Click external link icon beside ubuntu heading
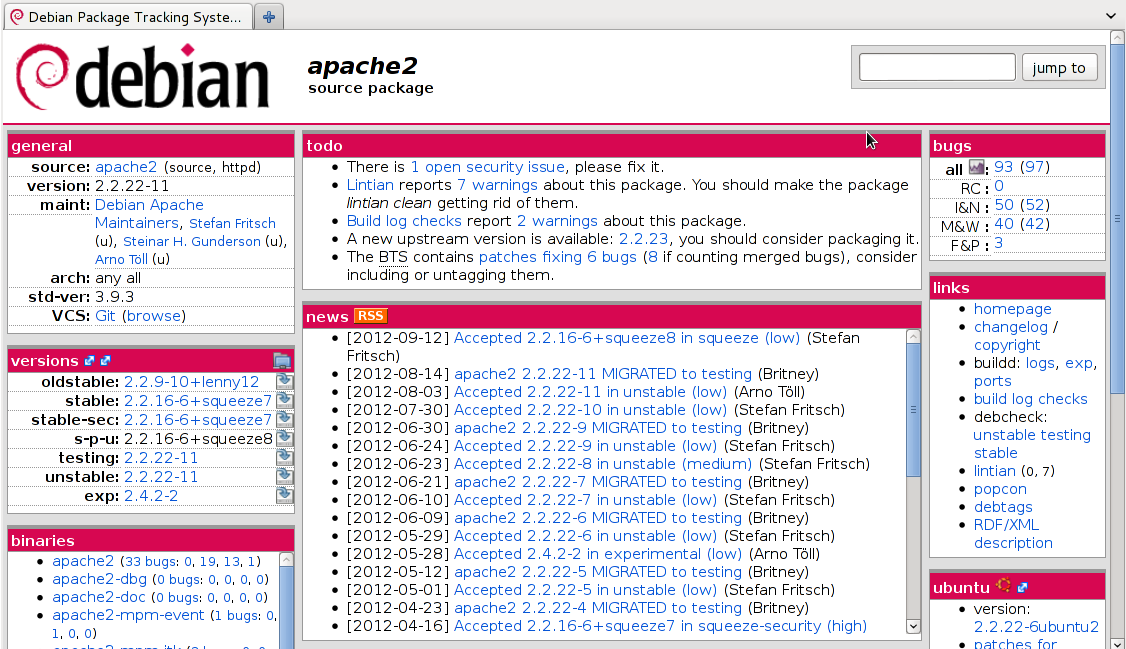Screen dimensions: 1126x649 point(1023,587)
